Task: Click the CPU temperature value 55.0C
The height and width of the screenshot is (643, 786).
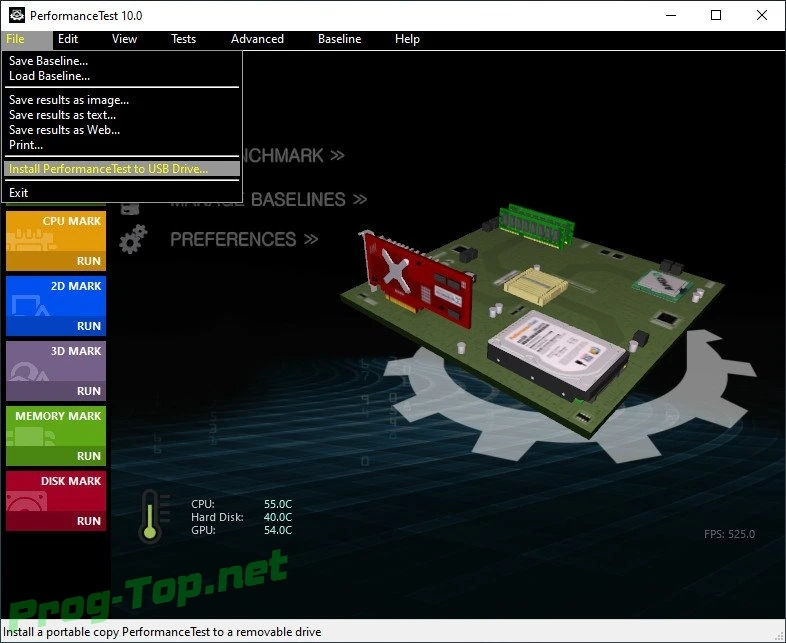Action: (x=278, y=504)
